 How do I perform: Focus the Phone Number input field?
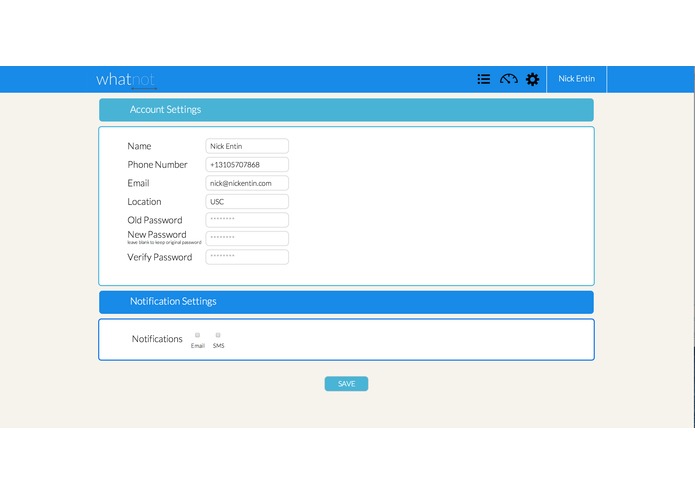[x=247, y=165]
